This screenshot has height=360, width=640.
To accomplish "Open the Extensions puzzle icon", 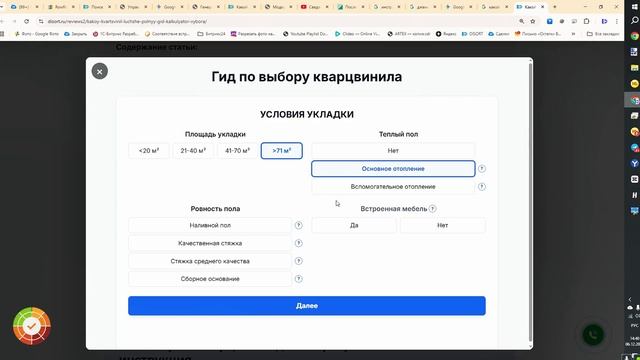I will pyautogui.click(x=587, y=21).
